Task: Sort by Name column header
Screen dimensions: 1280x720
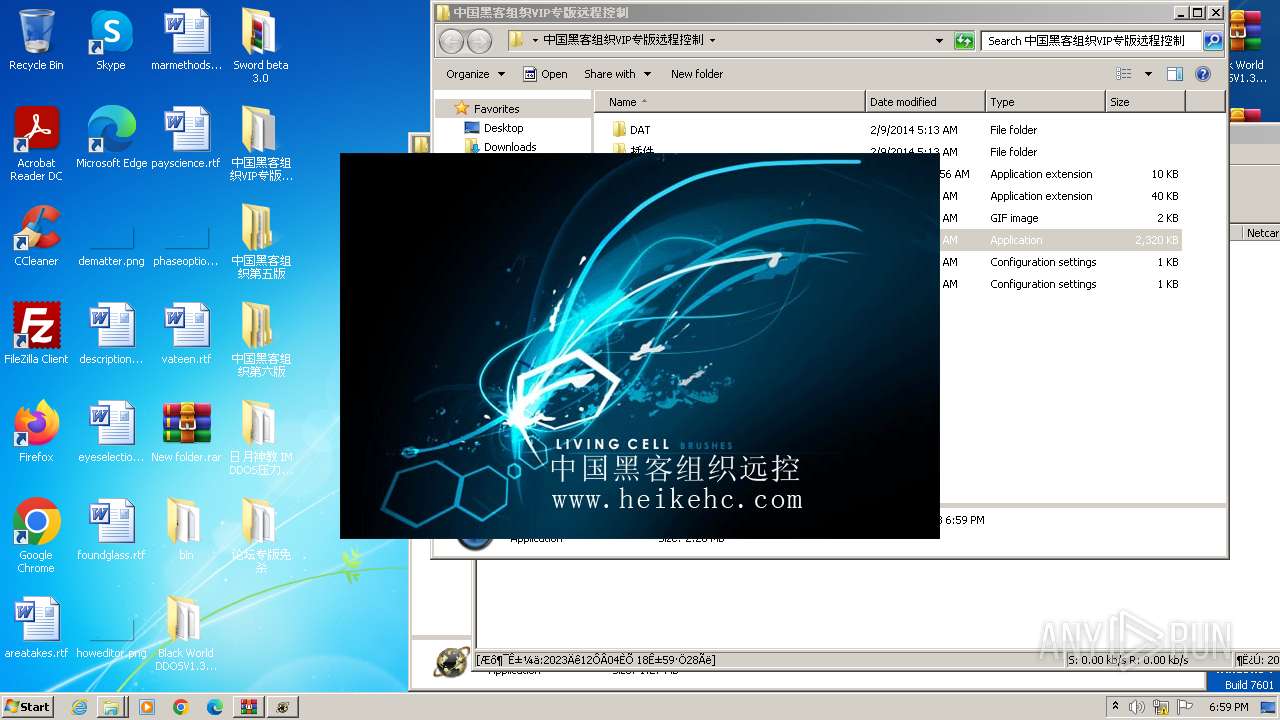Action: click(x=729, y=102)
